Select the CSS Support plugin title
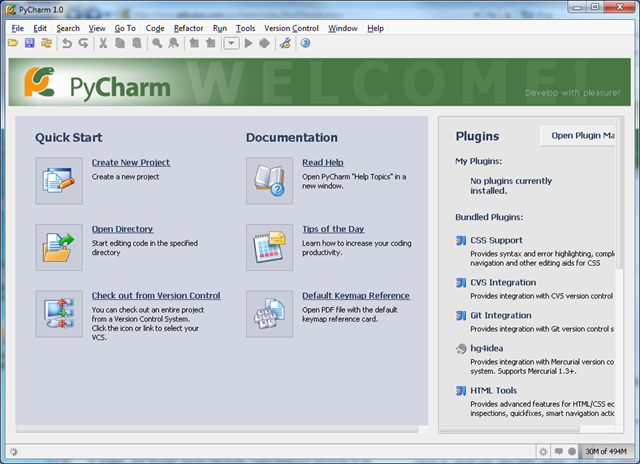The image size is (640, 464). (x=496, y=240)
